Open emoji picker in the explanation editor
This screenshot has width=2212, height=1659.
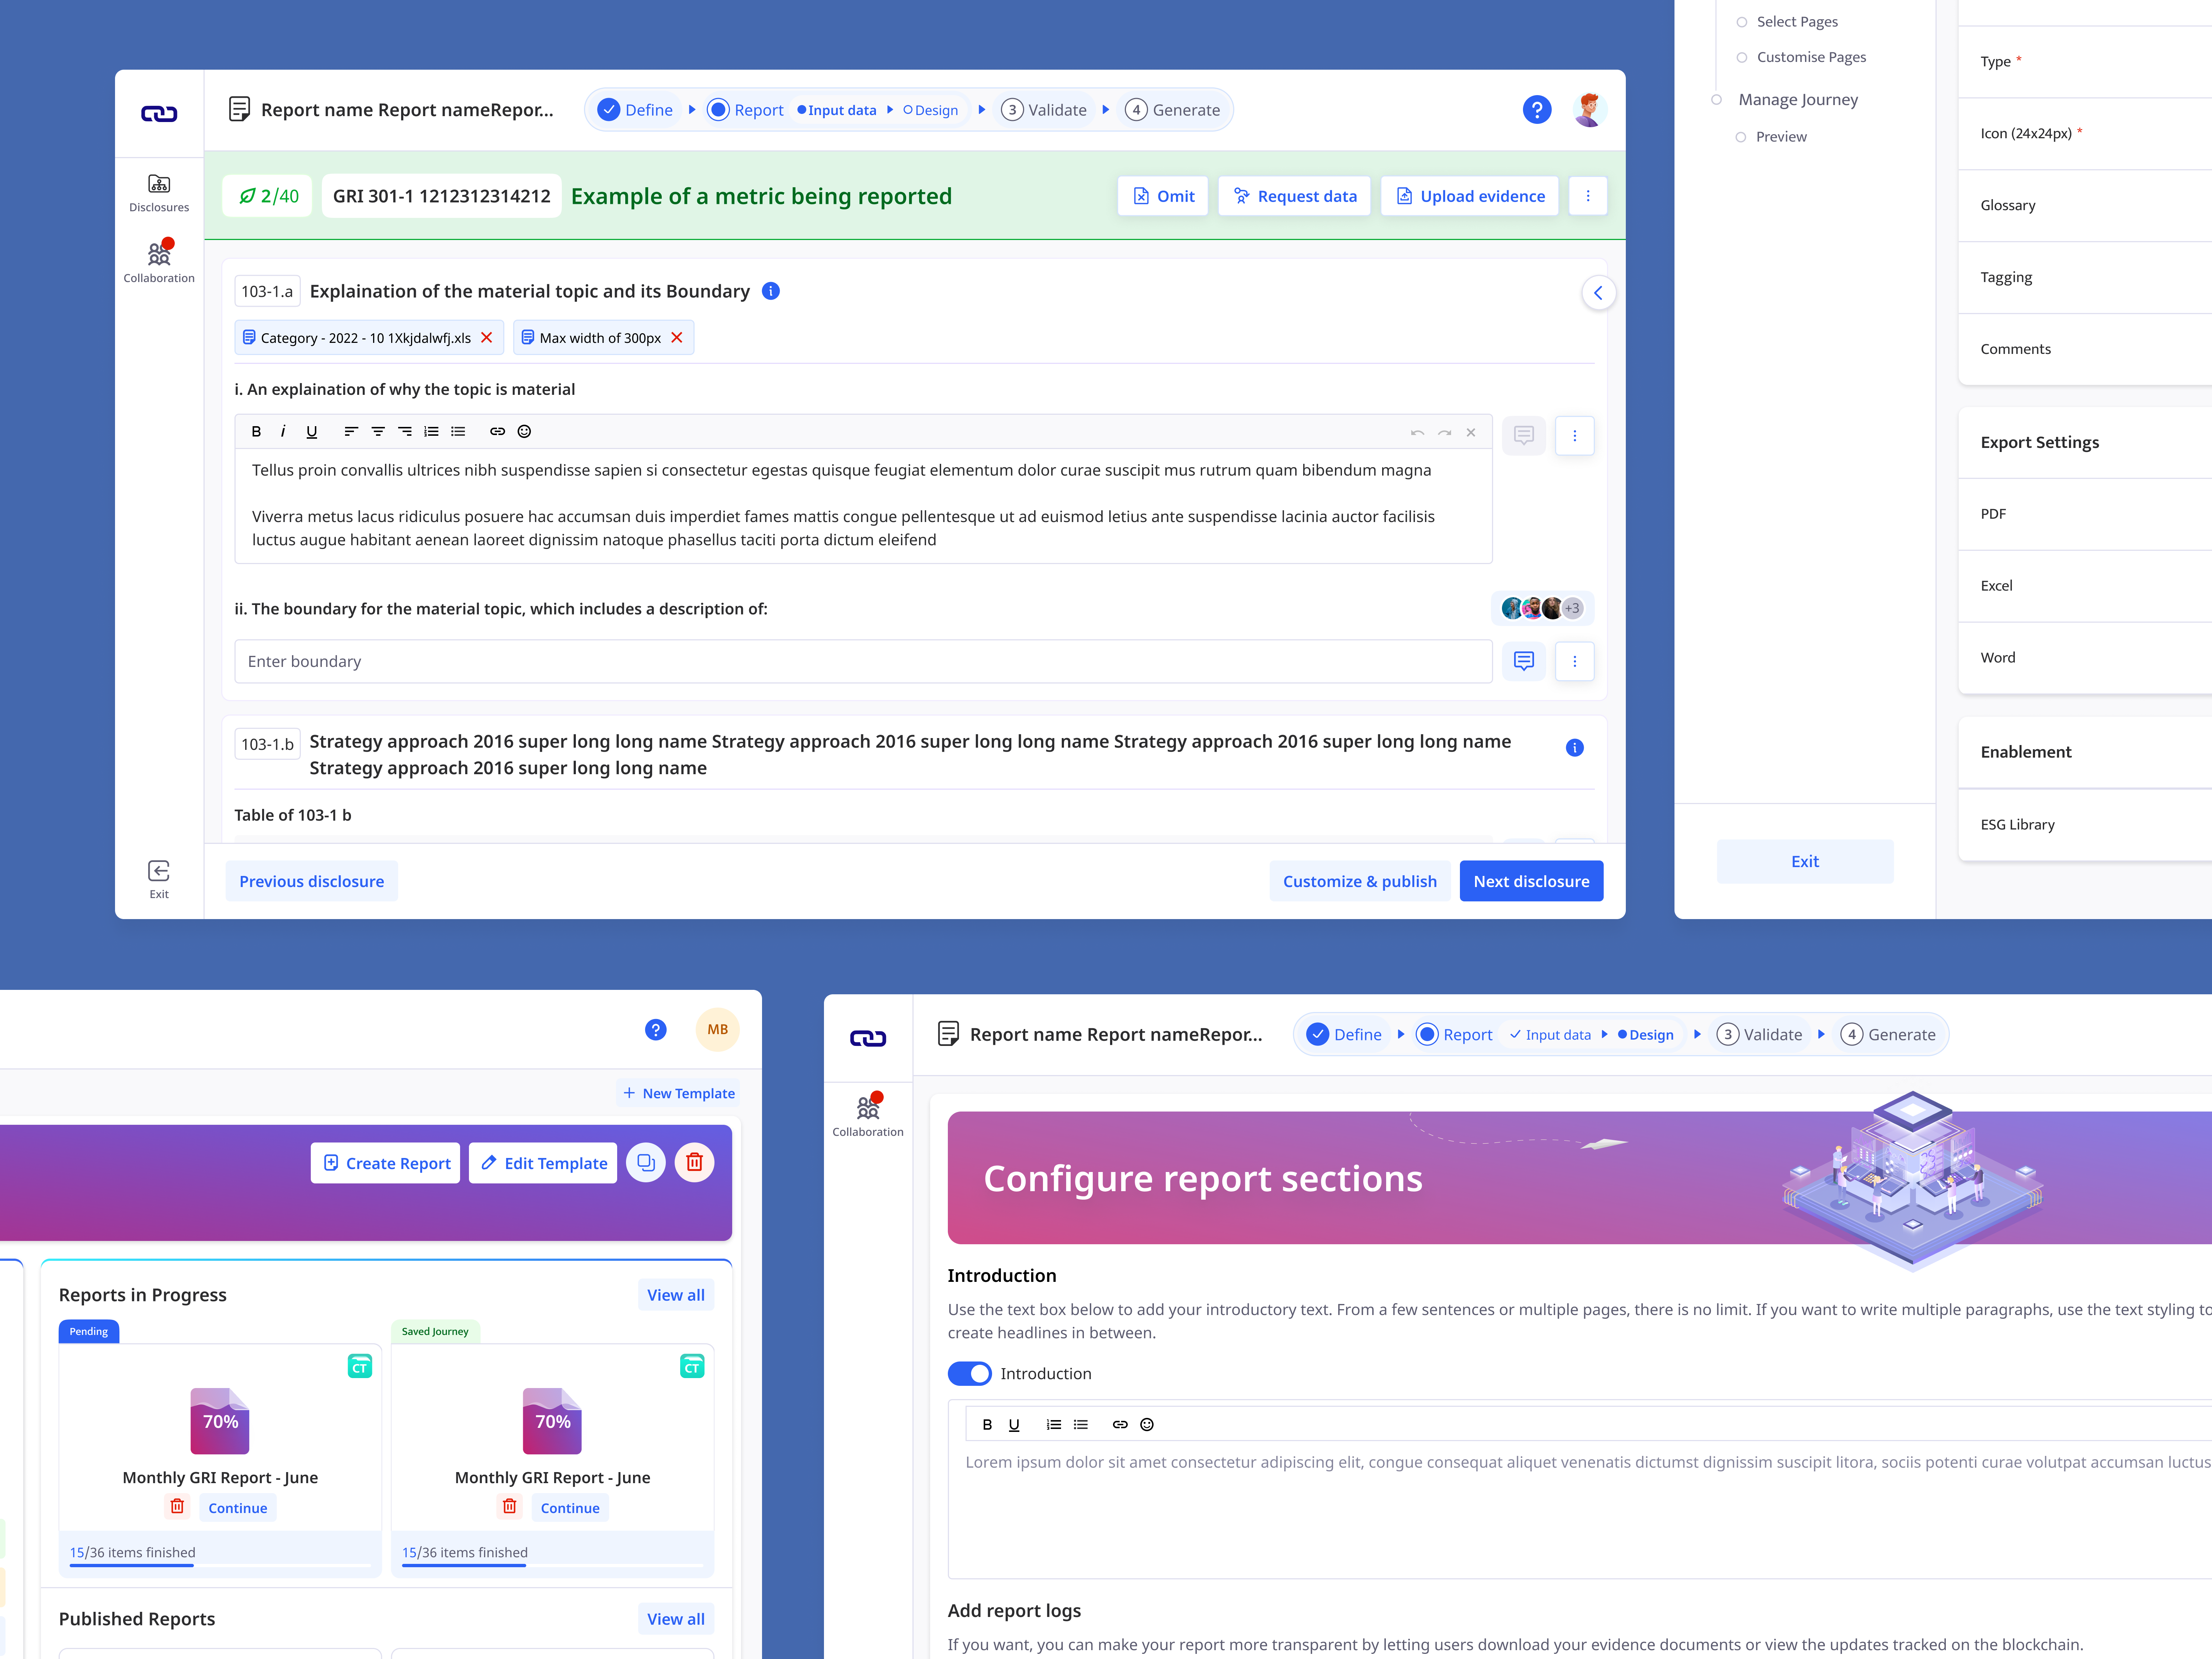(524, 432)
